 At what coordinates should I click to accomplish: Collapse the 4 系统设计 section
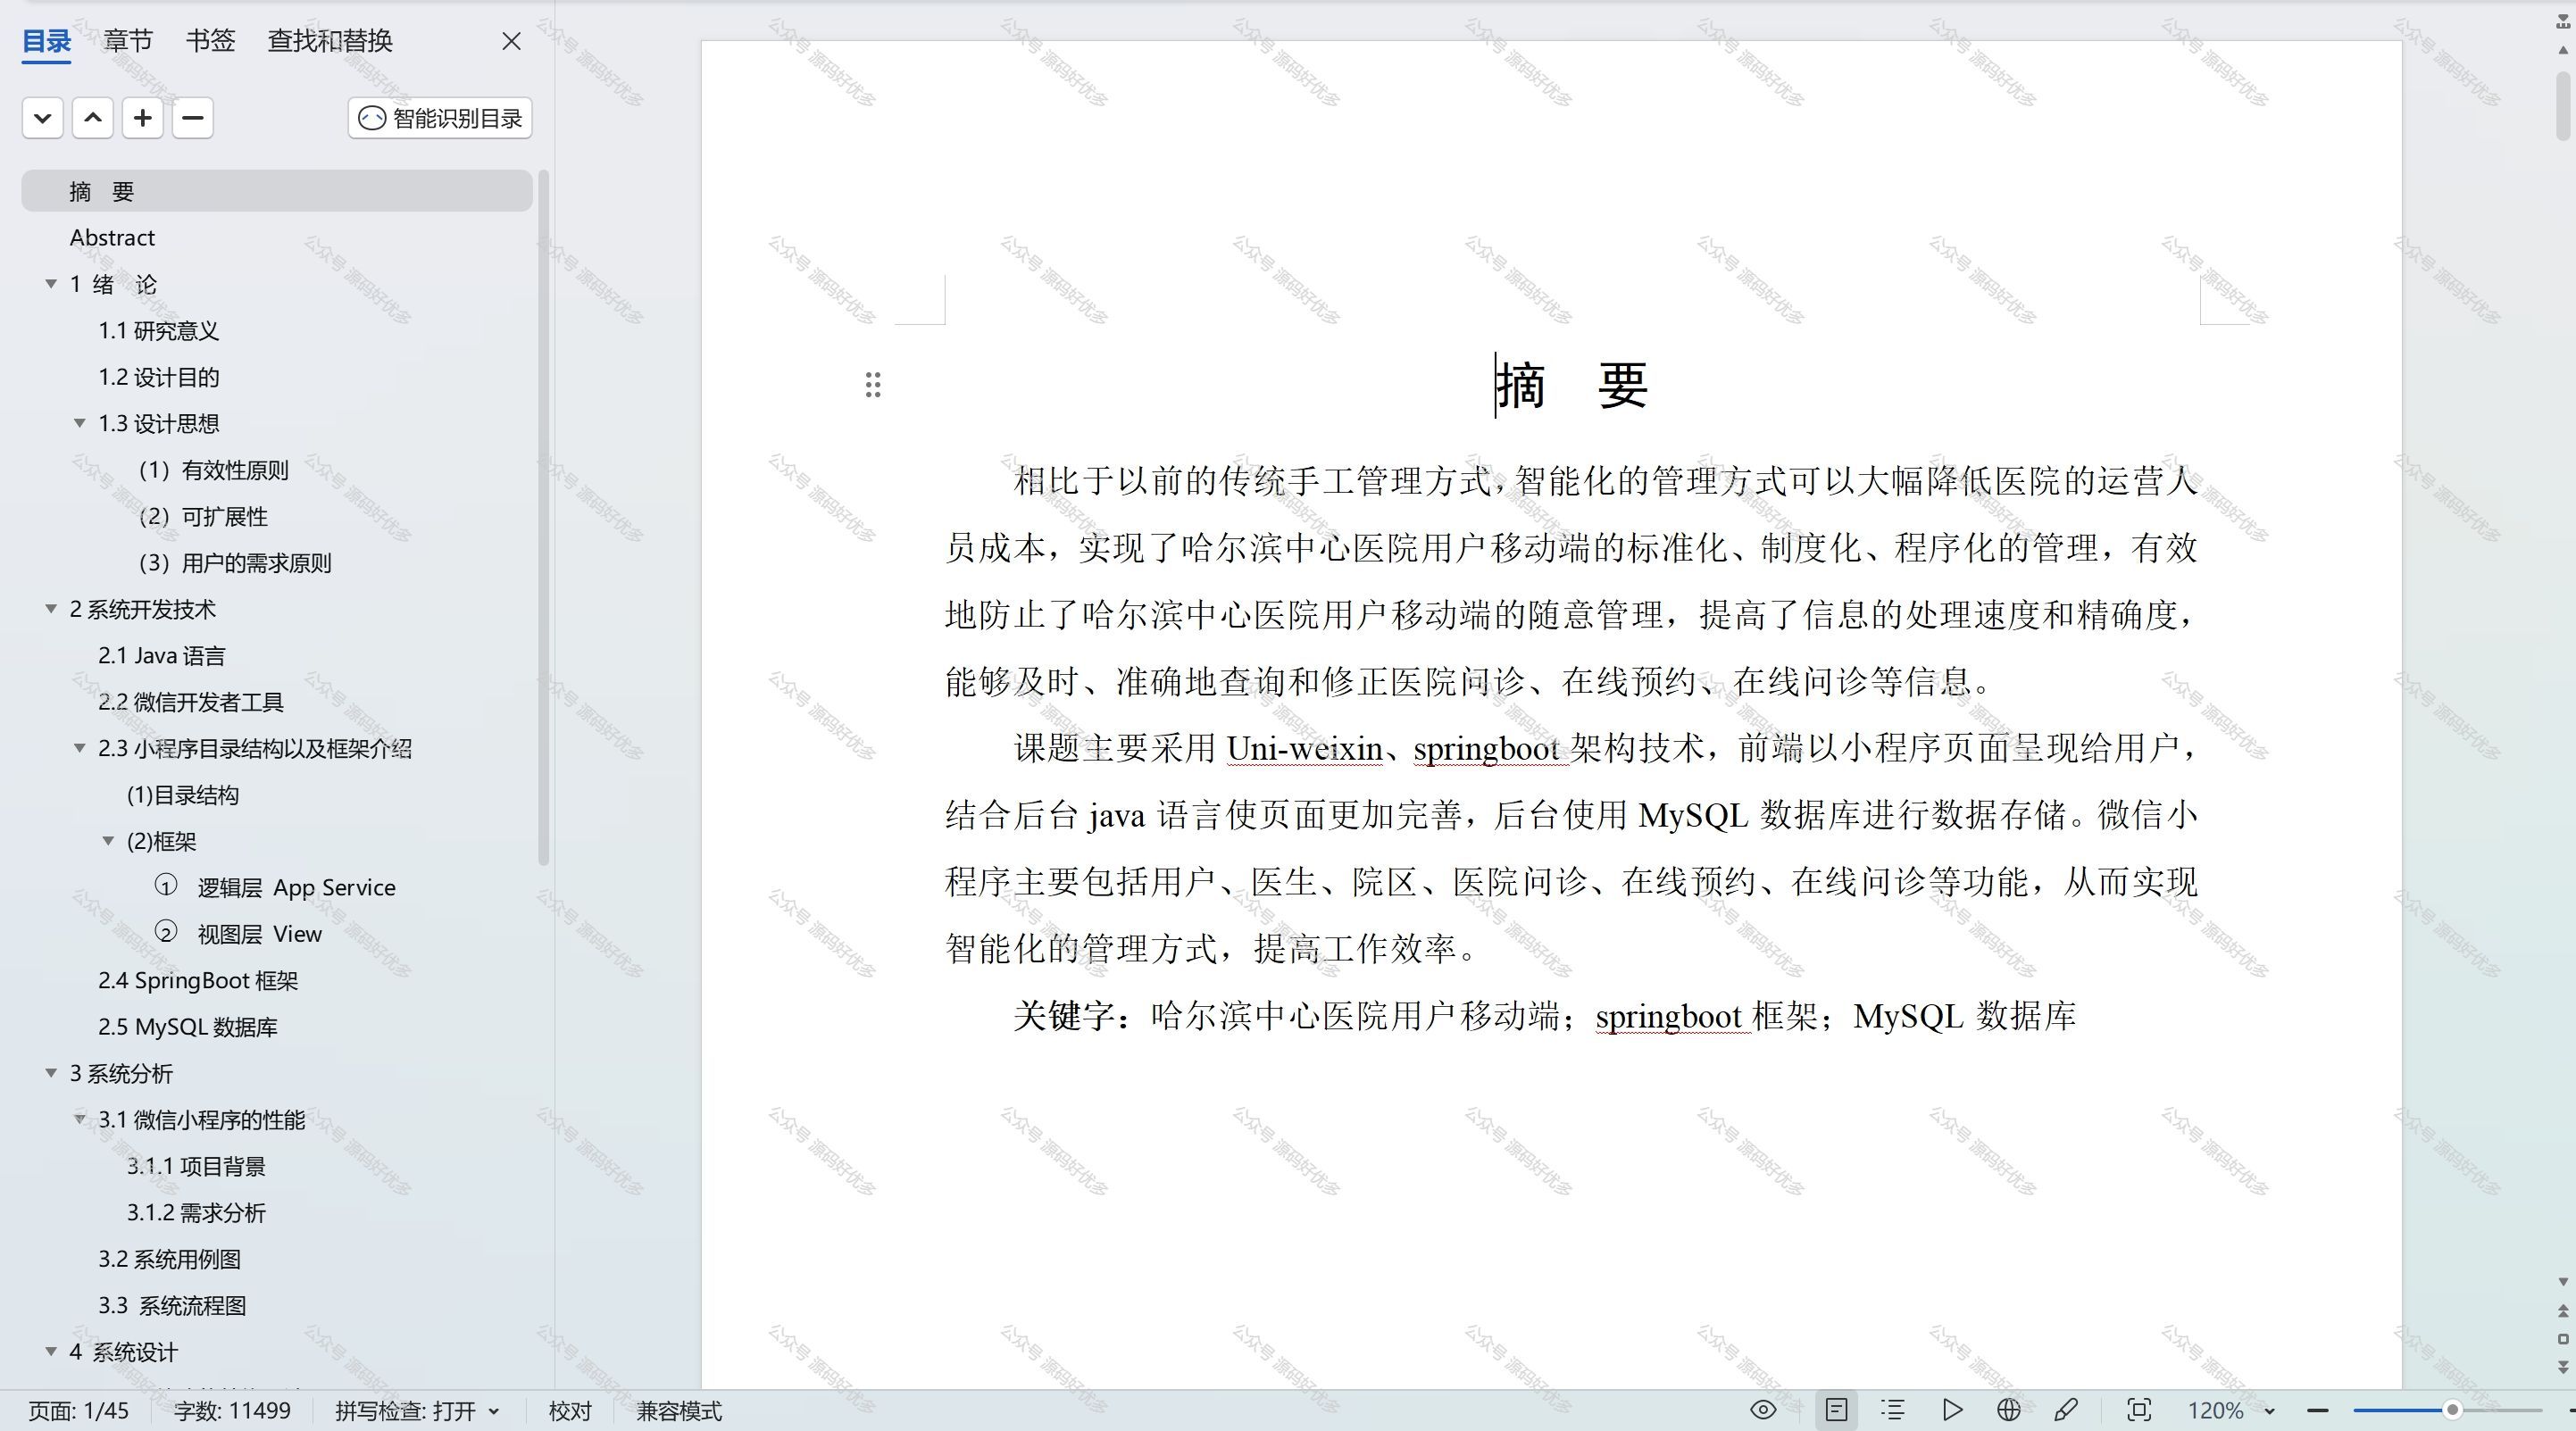[51, 1352]
